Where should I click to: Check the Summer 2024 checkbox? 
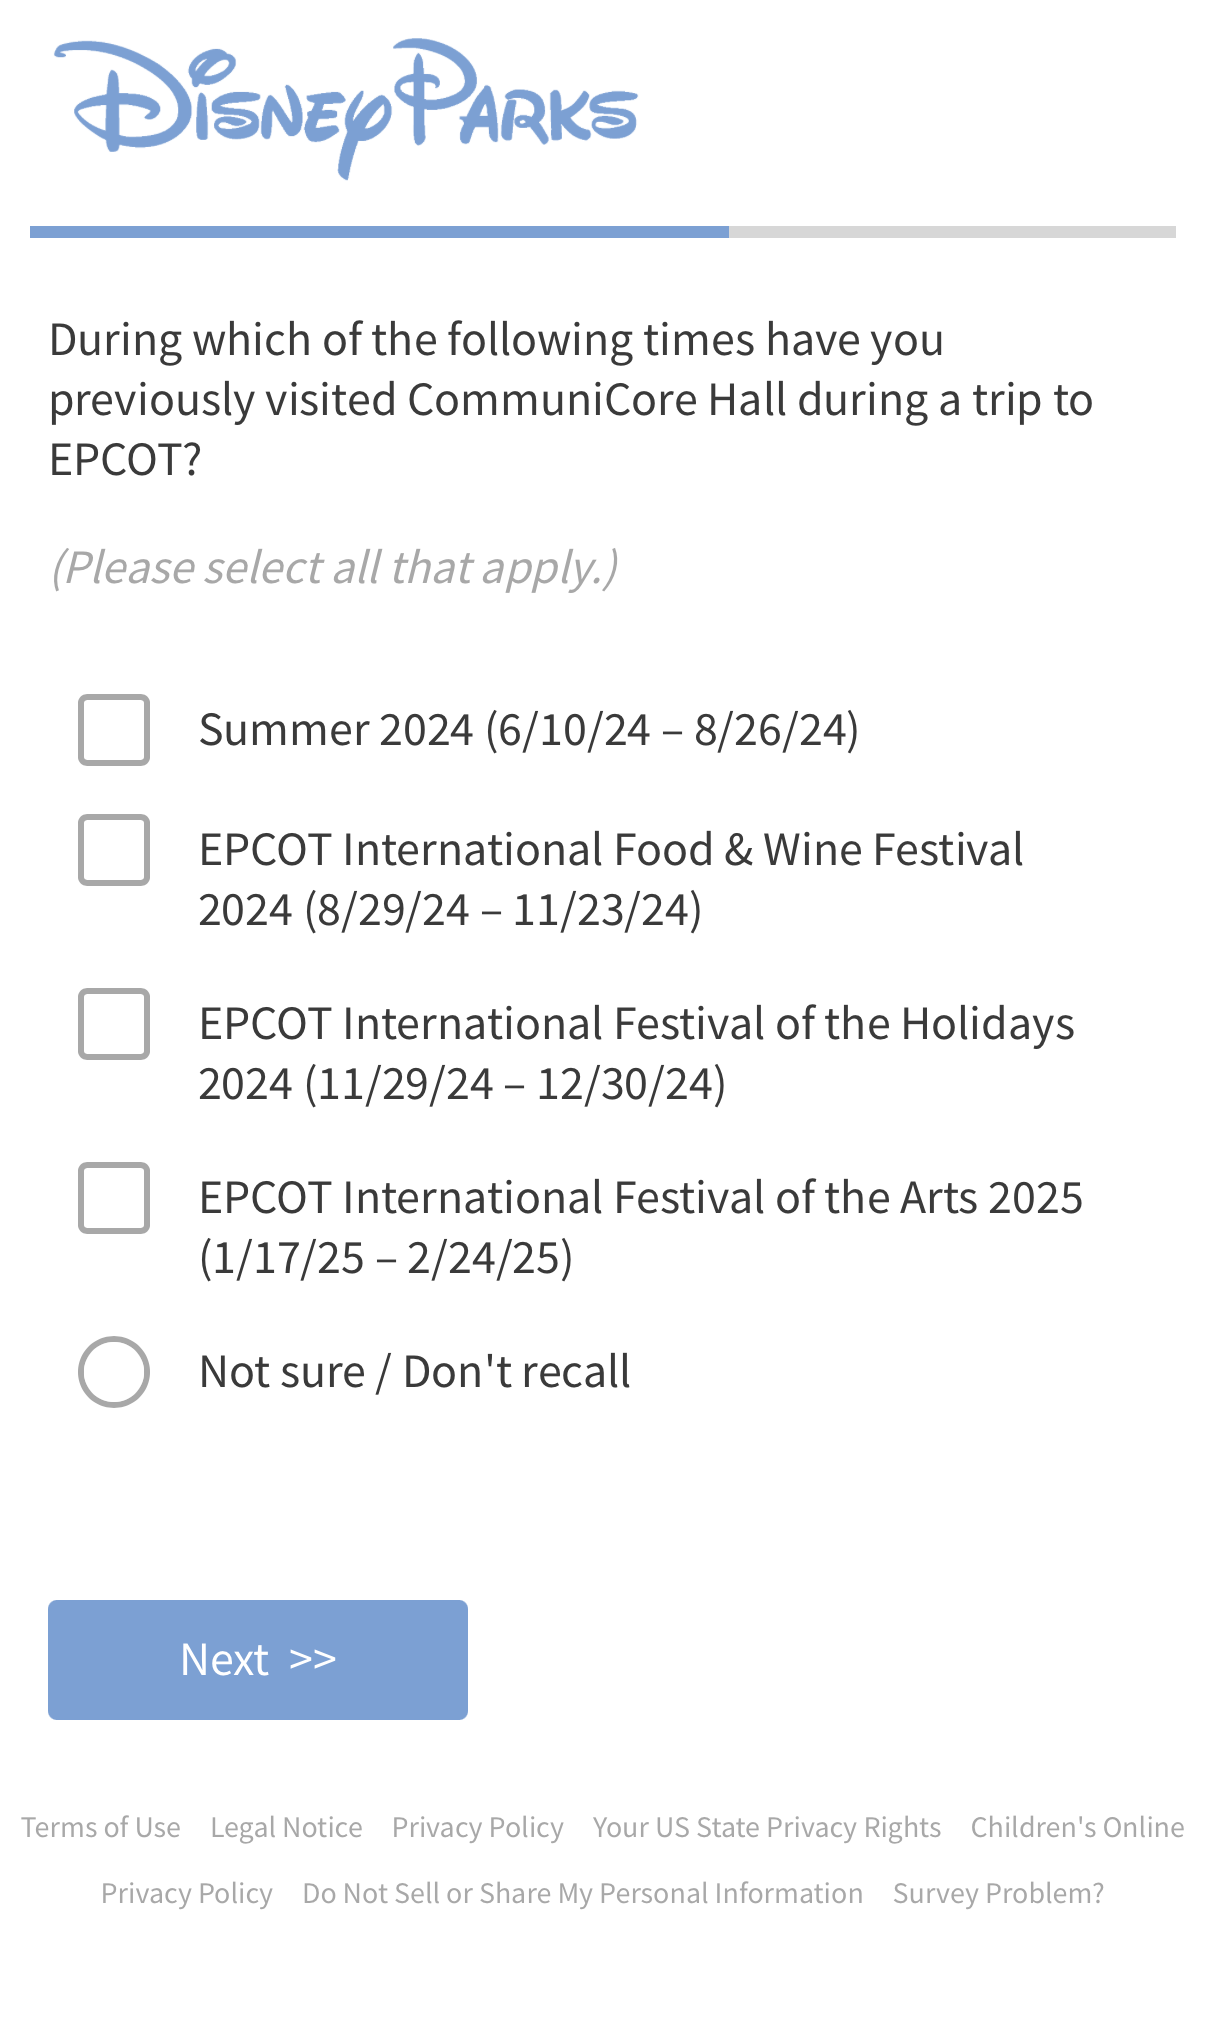click(x=114, y=730)
